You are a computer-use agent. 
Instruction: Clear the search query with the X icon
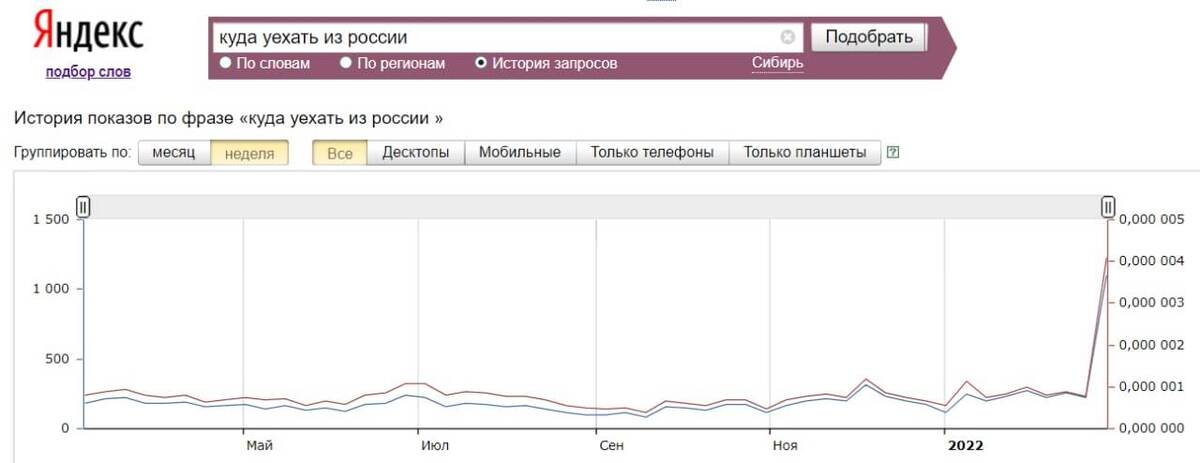[x=787, y=38]
